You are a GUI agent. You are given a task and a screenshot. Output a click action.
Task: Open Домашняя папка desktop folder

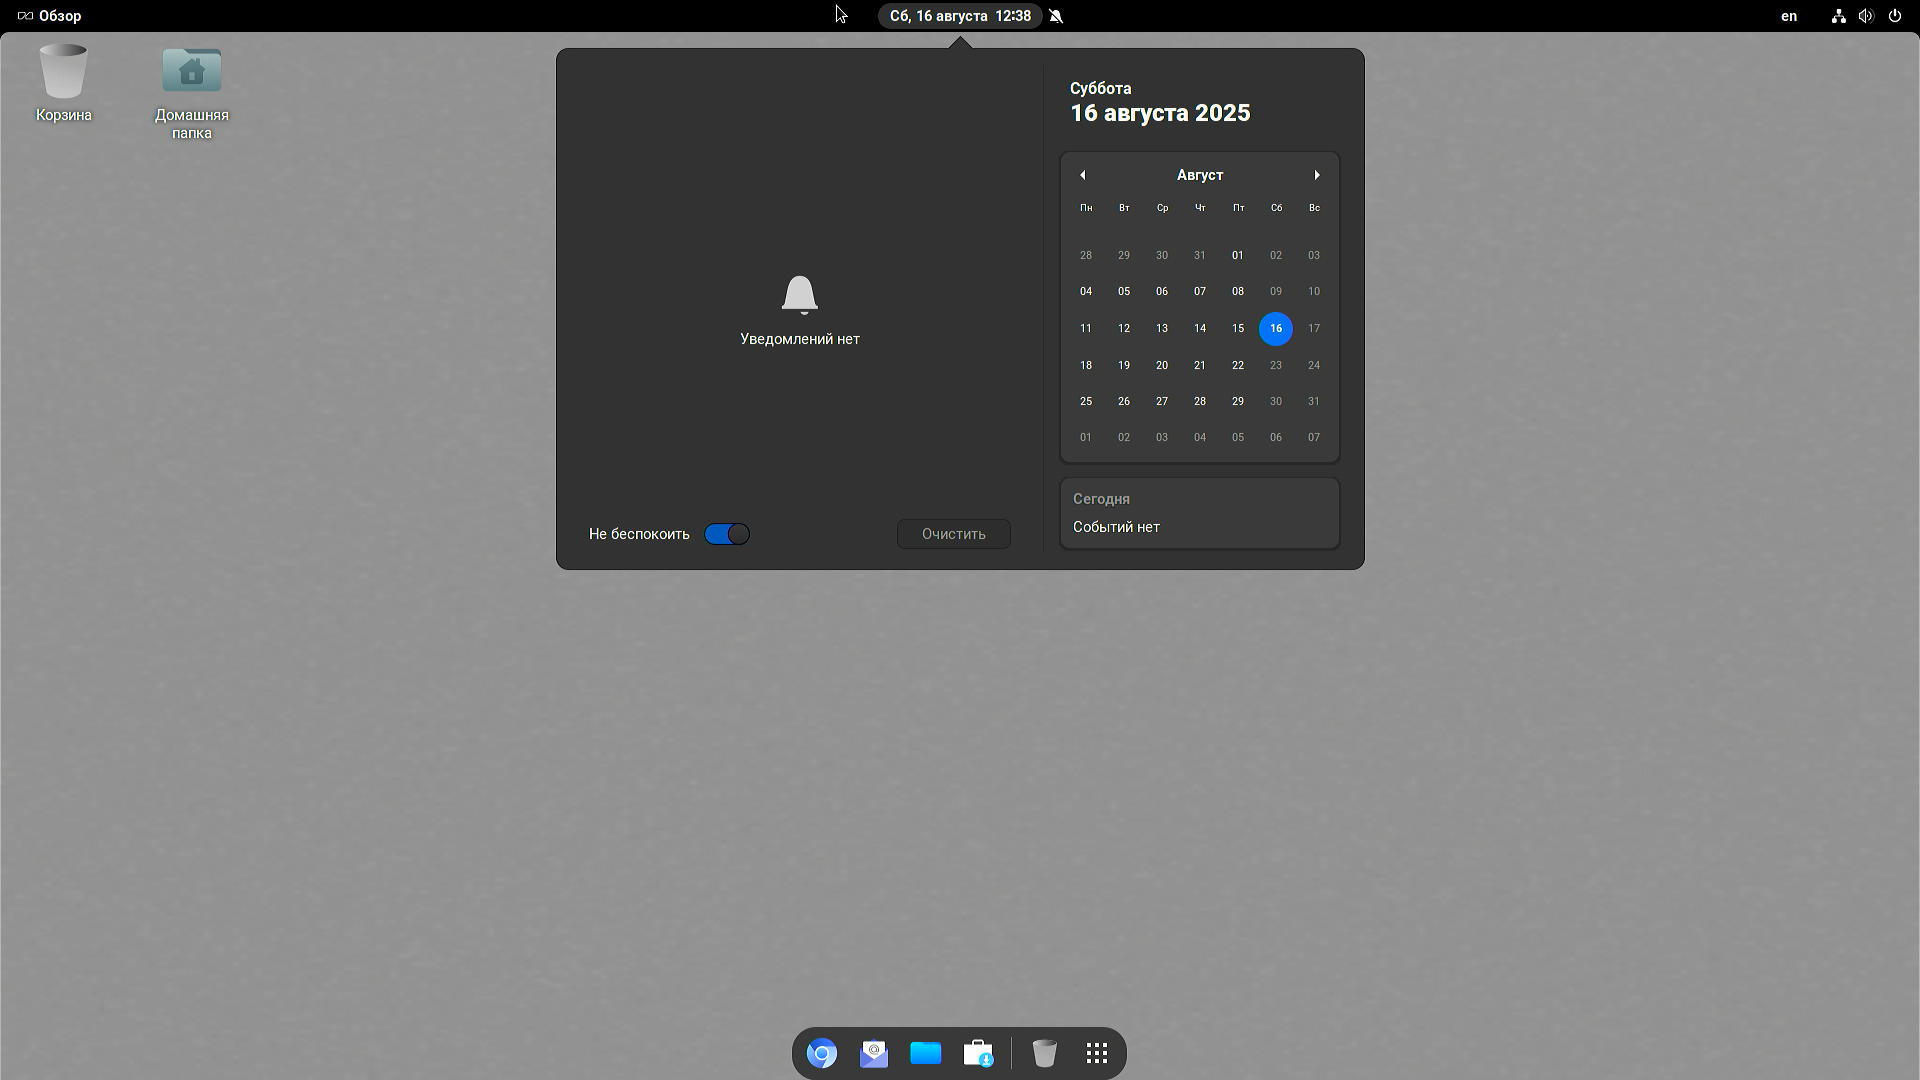[x=191, y=72]
